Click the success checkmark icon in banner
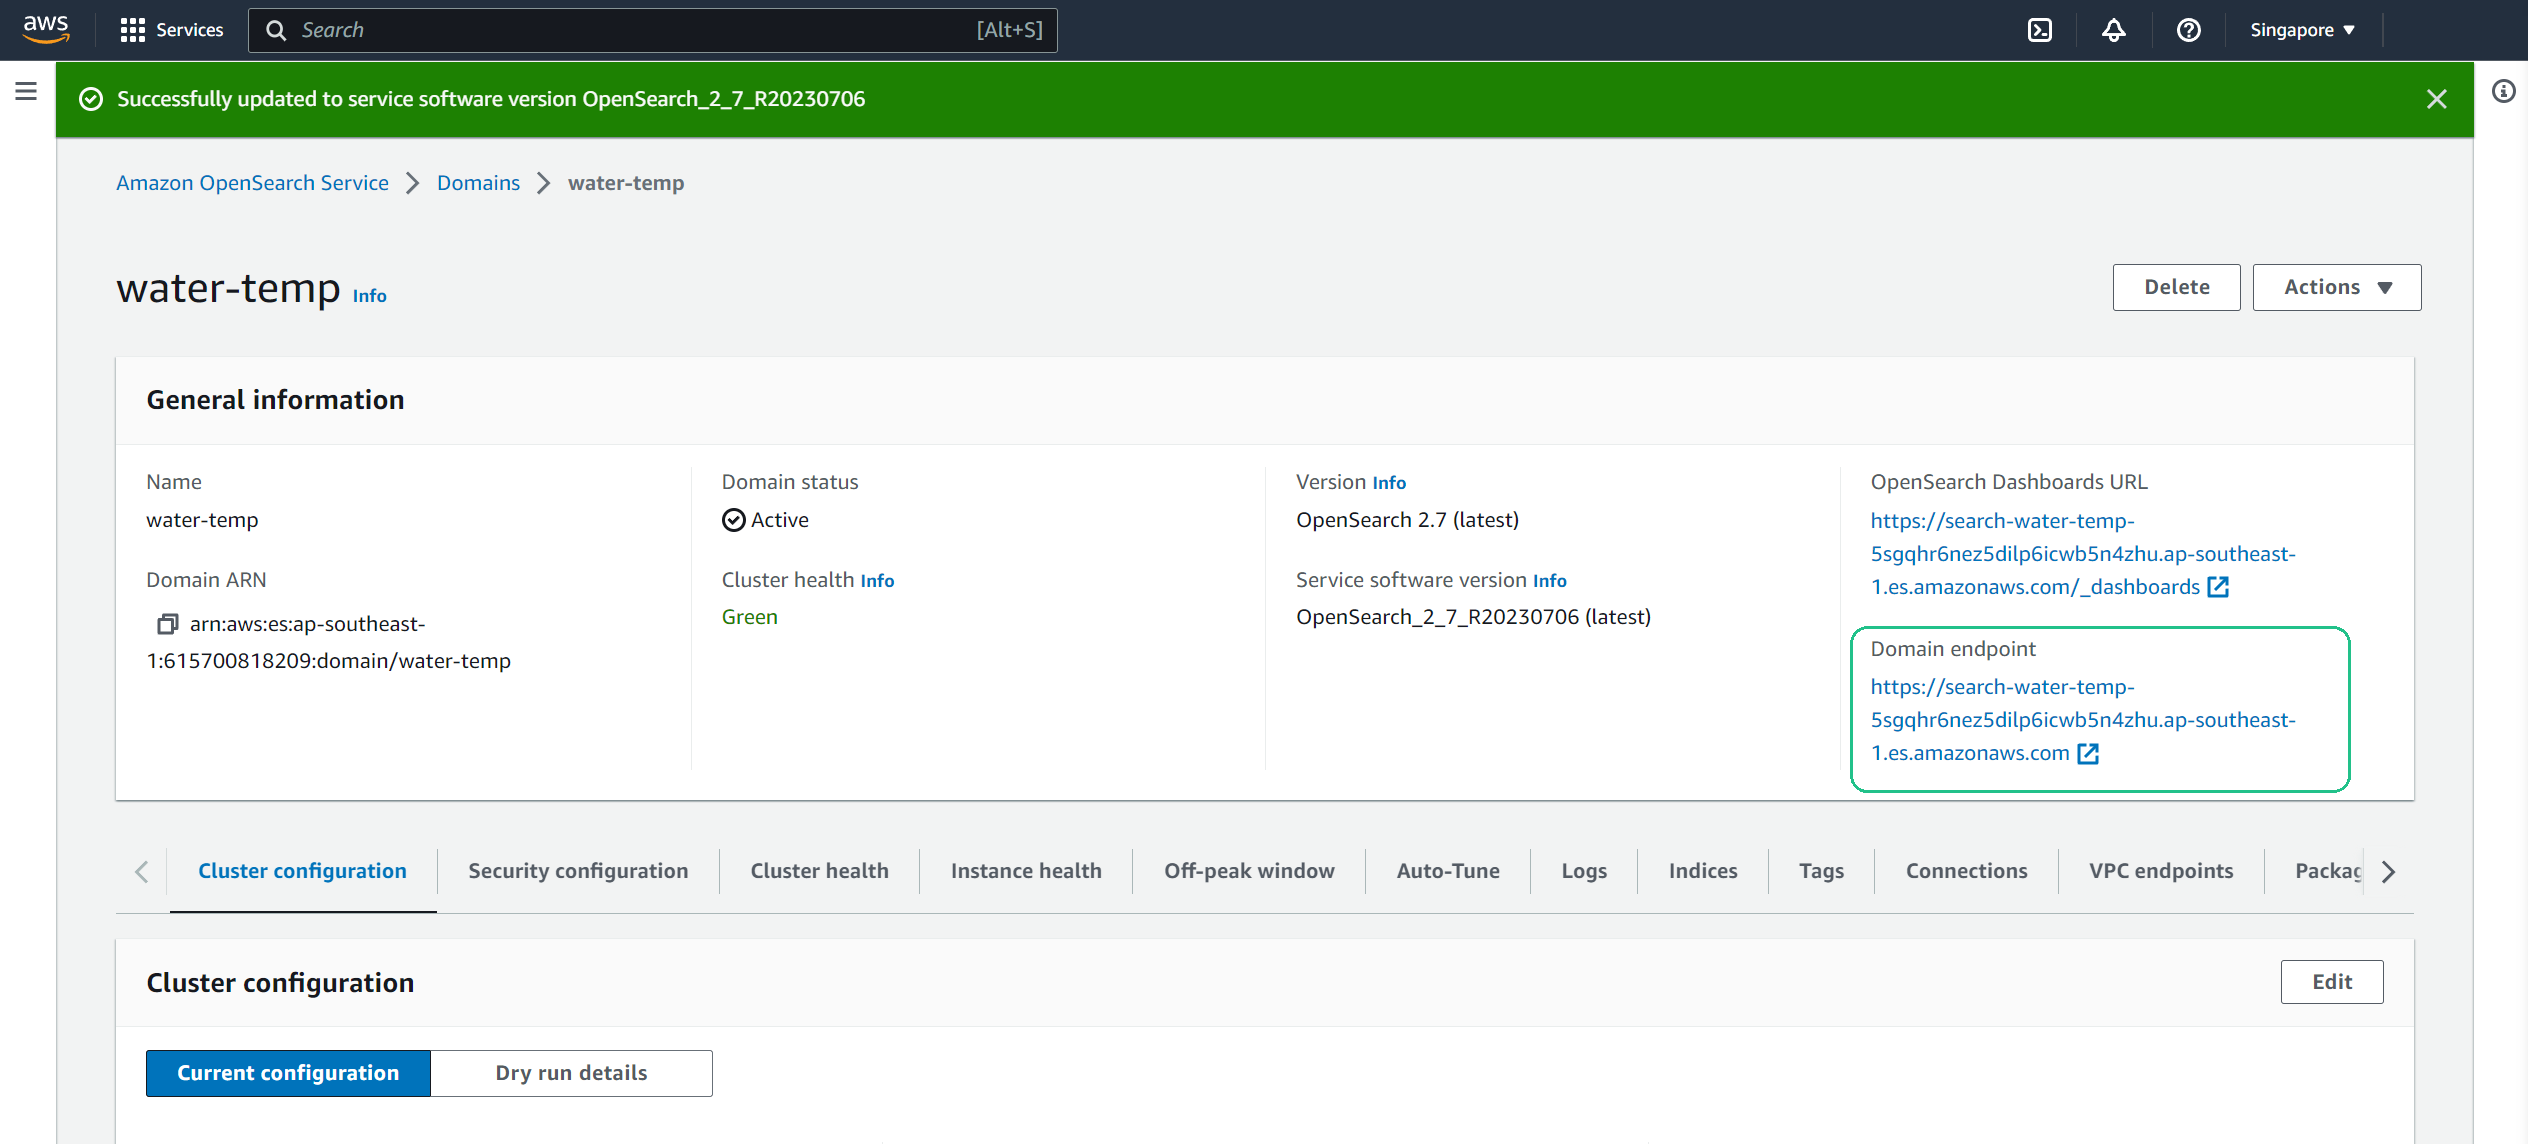This screenshot has height=1144, width=2528. (91, 99)
